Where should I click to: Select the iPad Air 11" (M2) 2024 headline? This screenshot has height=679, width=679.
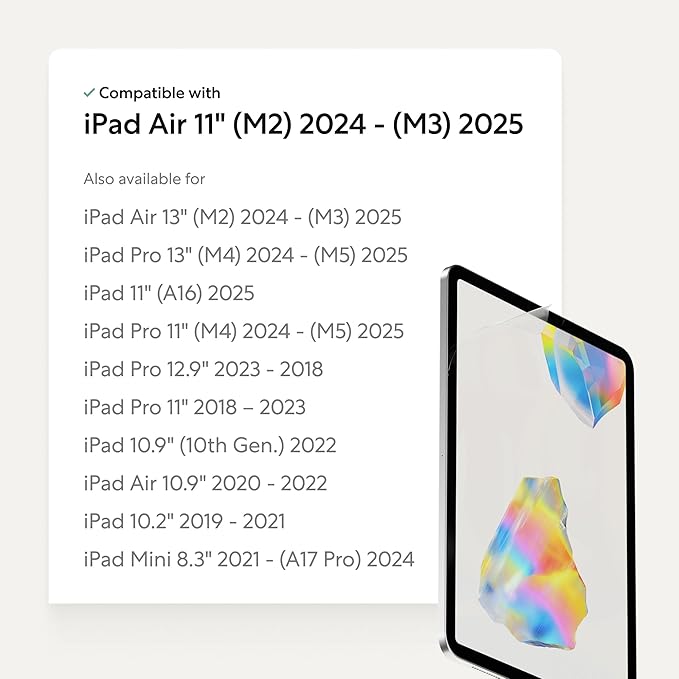303,125
